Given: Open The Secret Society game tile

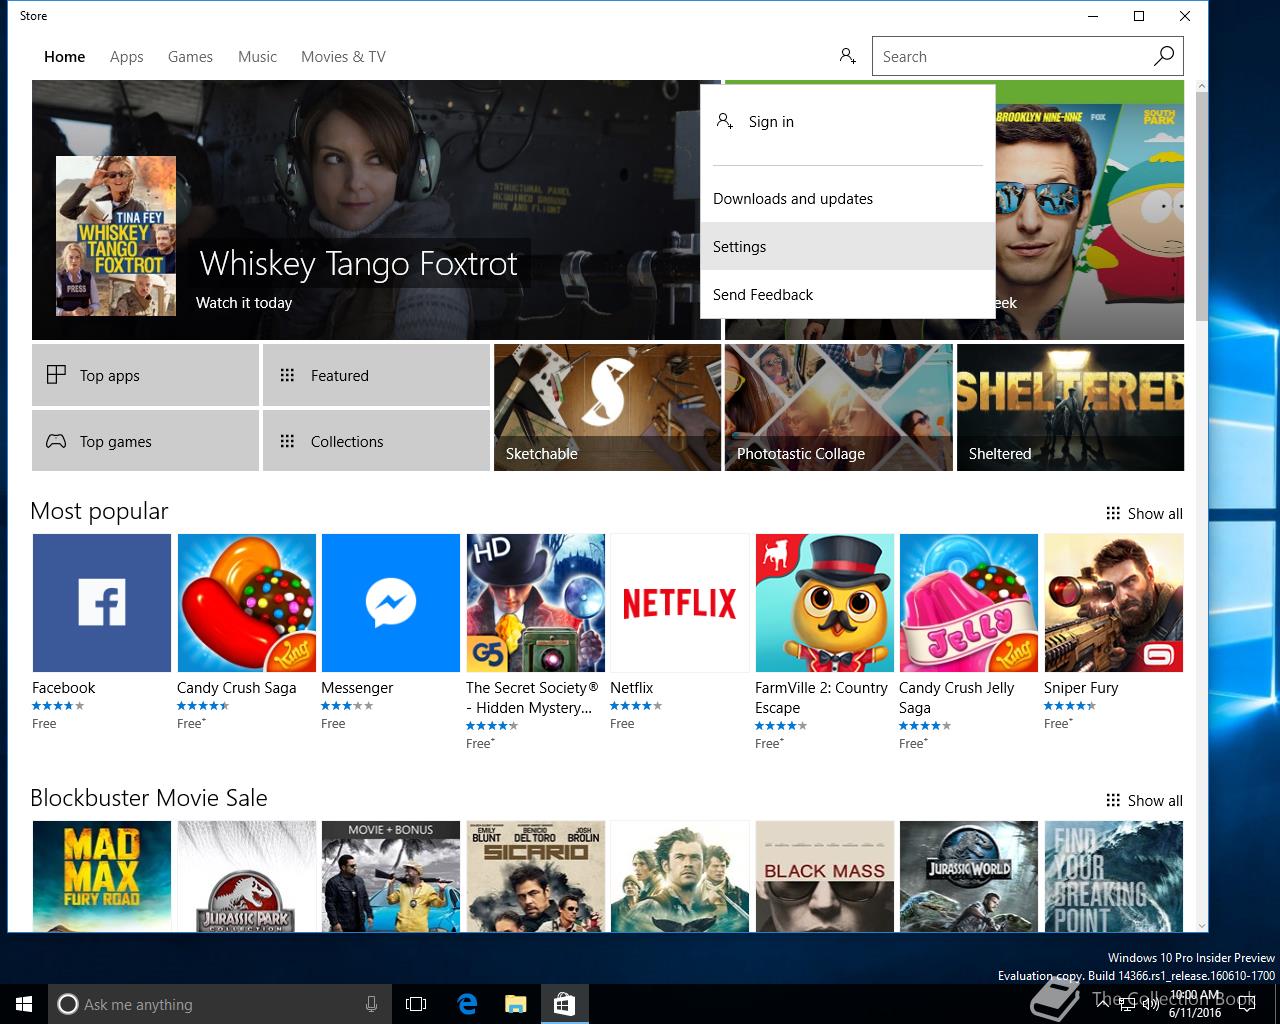Looking at the screenshot, I should coord(536,603).
